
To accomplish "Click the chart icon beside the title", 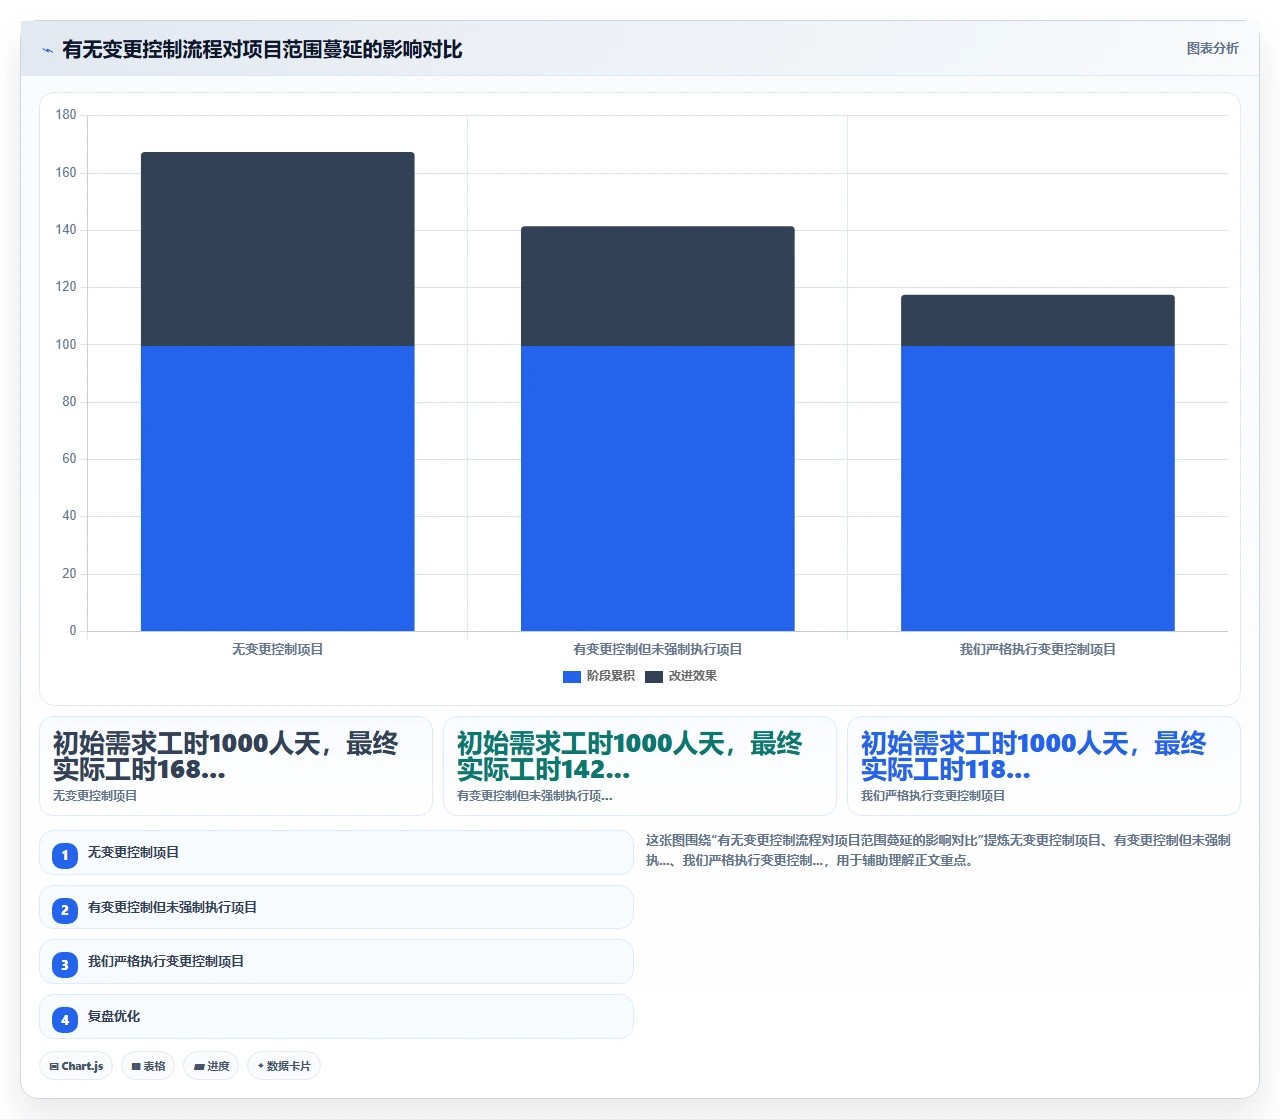I will (47, 50).
